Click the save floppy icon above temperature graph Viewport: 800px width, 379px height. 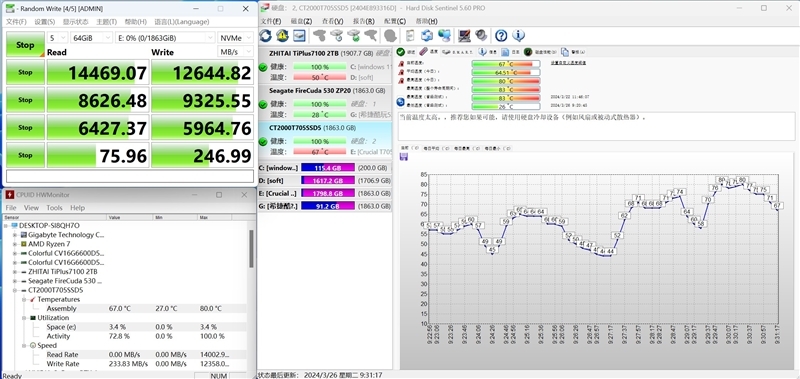point(404,157)
